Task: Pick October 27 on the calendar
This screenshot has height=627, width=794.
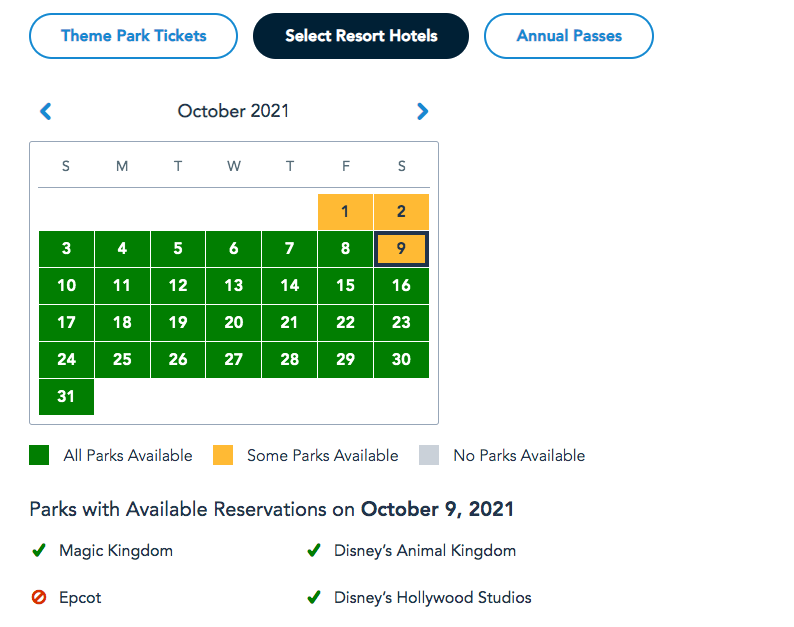Action: tap(233, 360)
